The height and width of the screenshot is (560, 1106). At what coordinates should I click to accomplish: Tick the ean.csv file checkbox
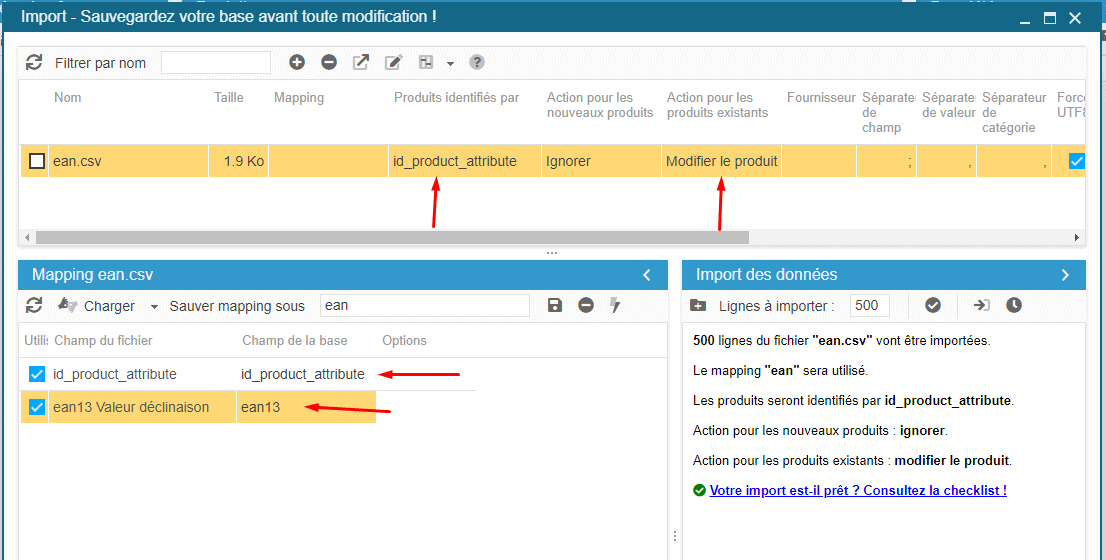(37, 161)
